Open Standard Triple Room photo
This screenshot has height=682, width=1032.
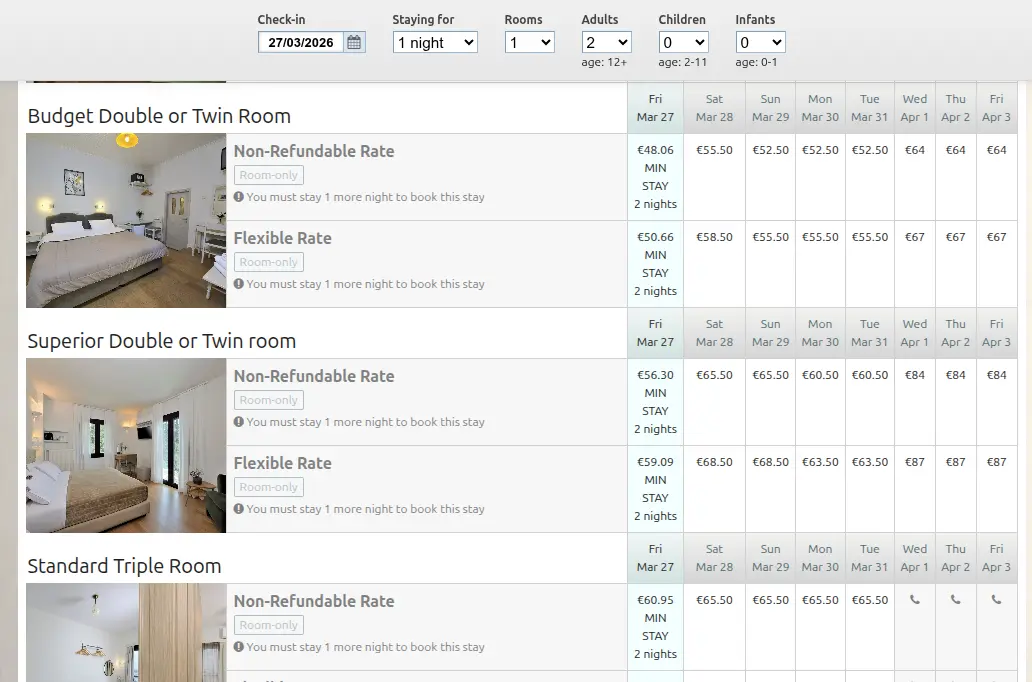click(x=126, y=633)
